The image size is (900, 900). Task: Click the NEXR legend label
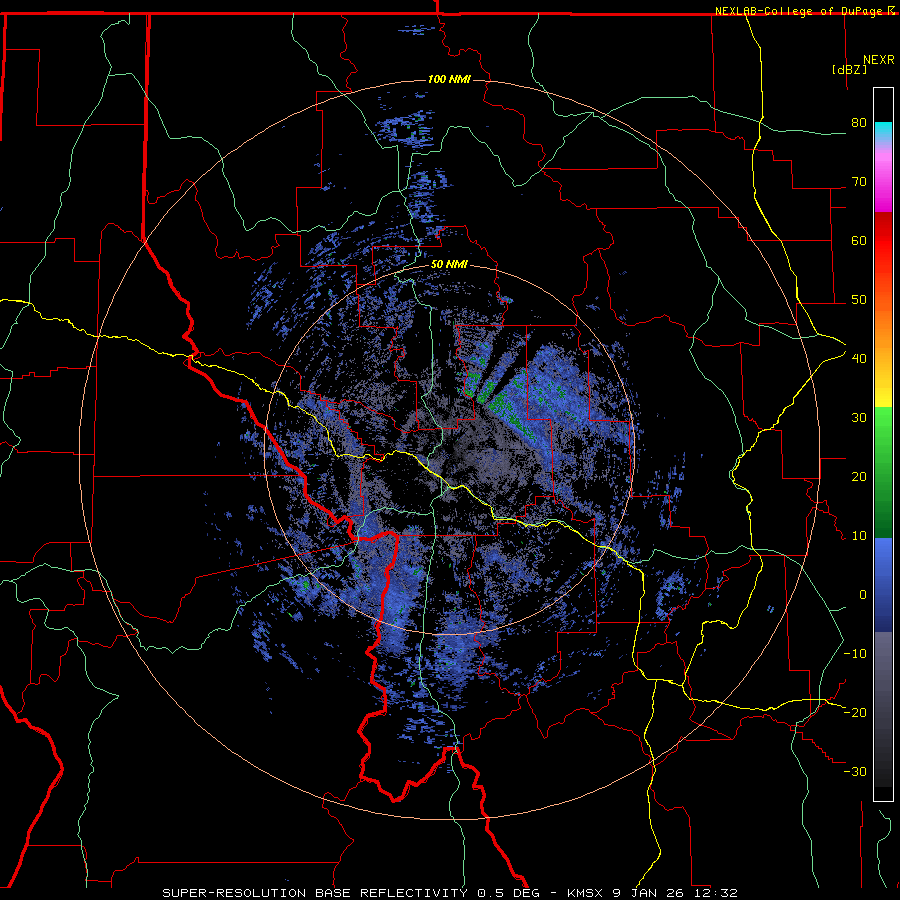click(879, 60)
